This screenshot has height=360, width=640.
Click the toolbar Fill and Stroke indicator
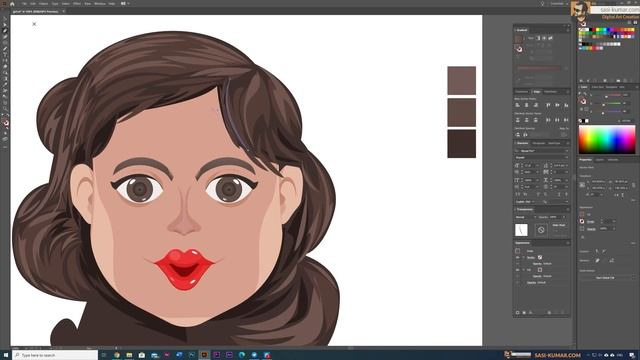pyautogui.click(x=5, y=121)
